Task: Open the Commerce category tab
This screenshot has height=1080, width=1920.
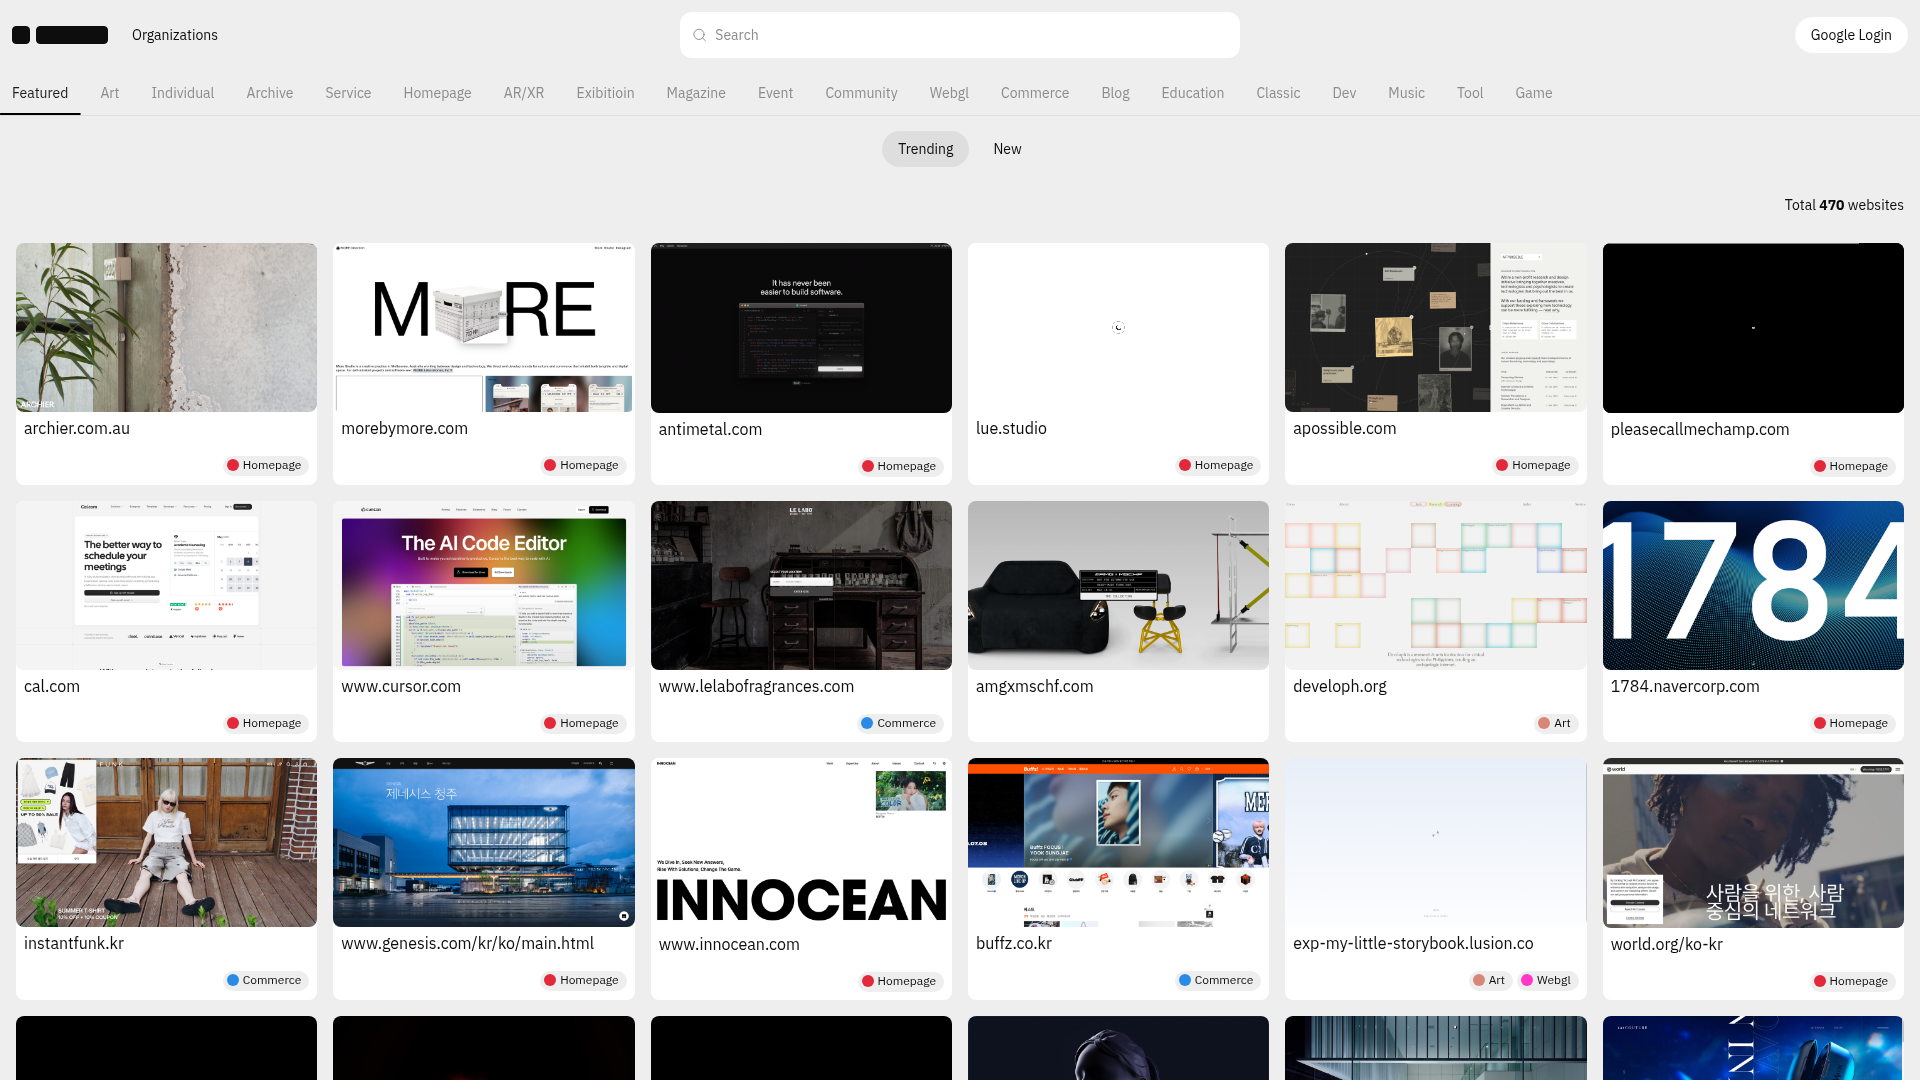Action: tap(1035, 93)
